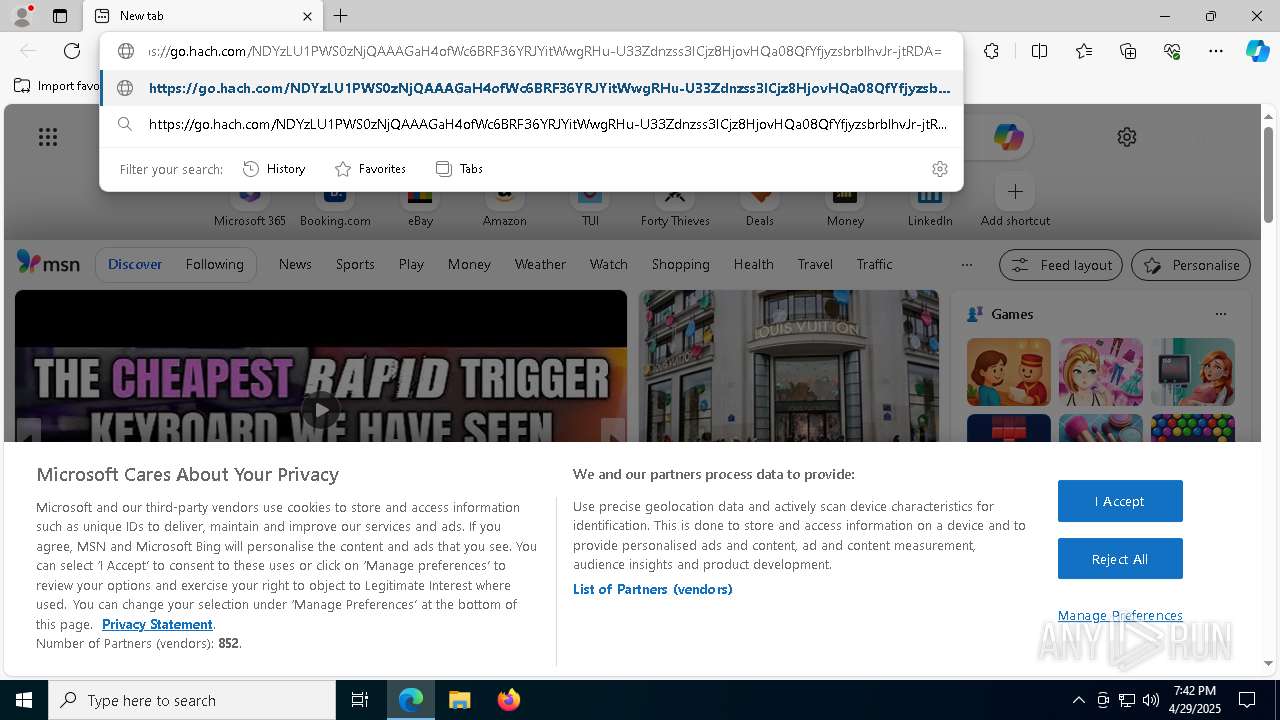The height and width of the screenshot is (720, 1280).
Task: Play the rapid trigger keyboard video
Action: (x=320, y=409)
